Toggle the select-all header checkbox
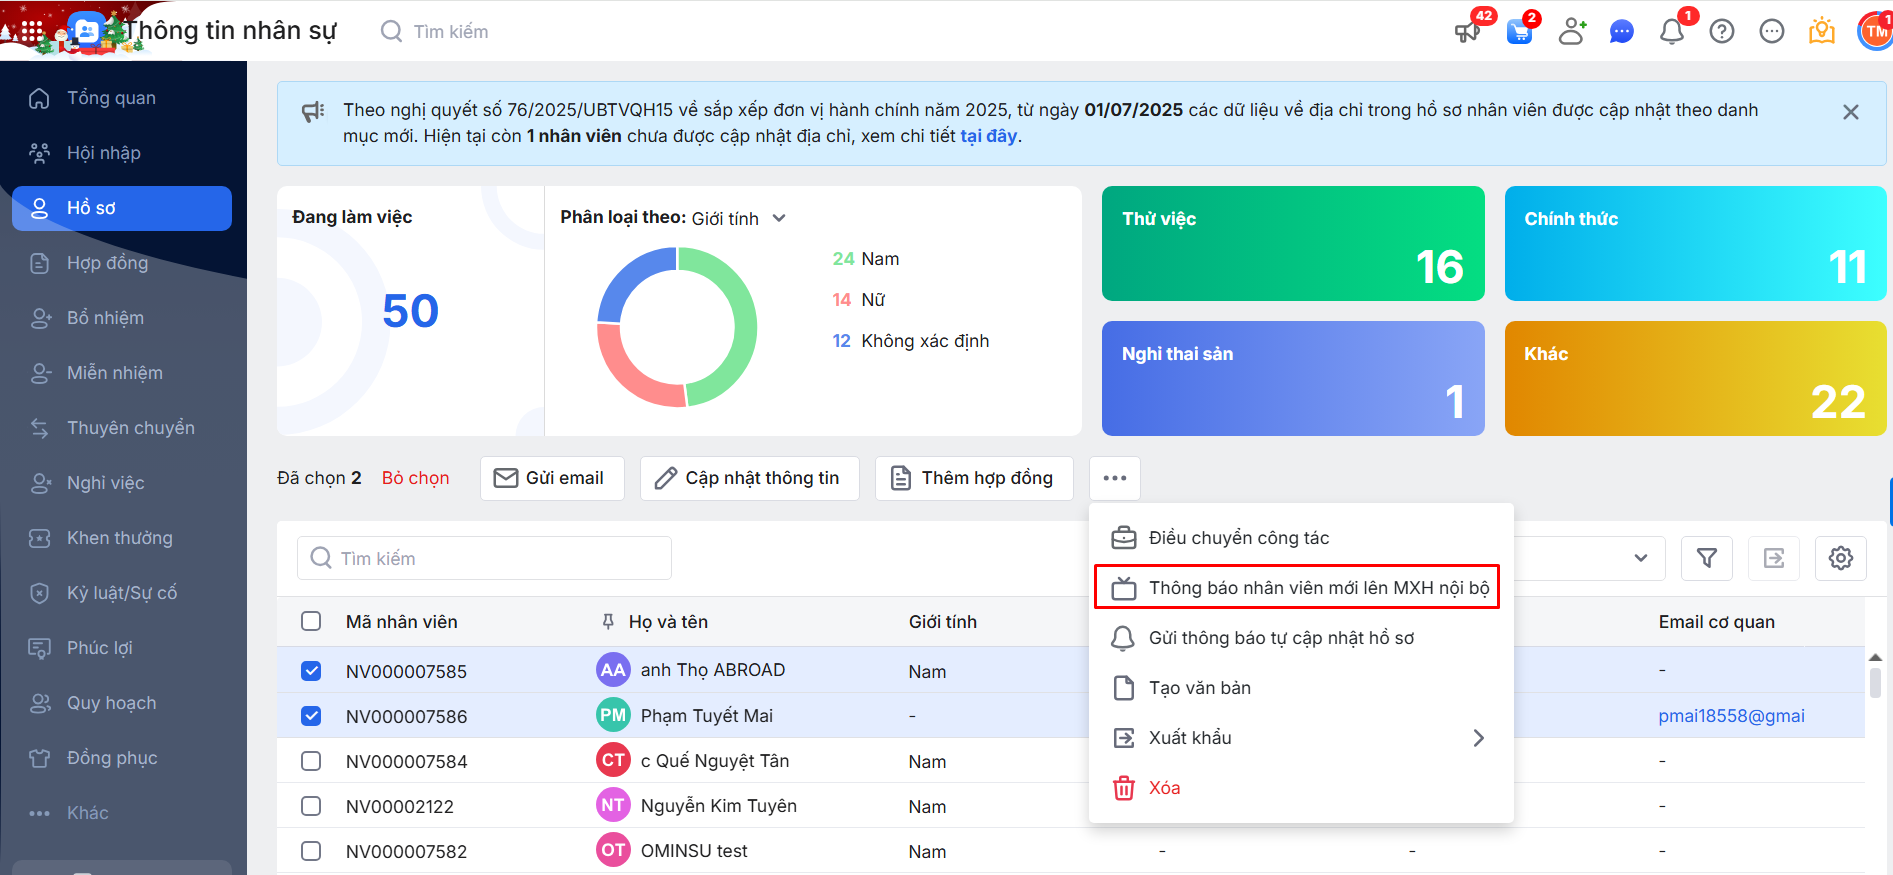This screenshot has width=1893, height=875. click(x=311, y=621)
